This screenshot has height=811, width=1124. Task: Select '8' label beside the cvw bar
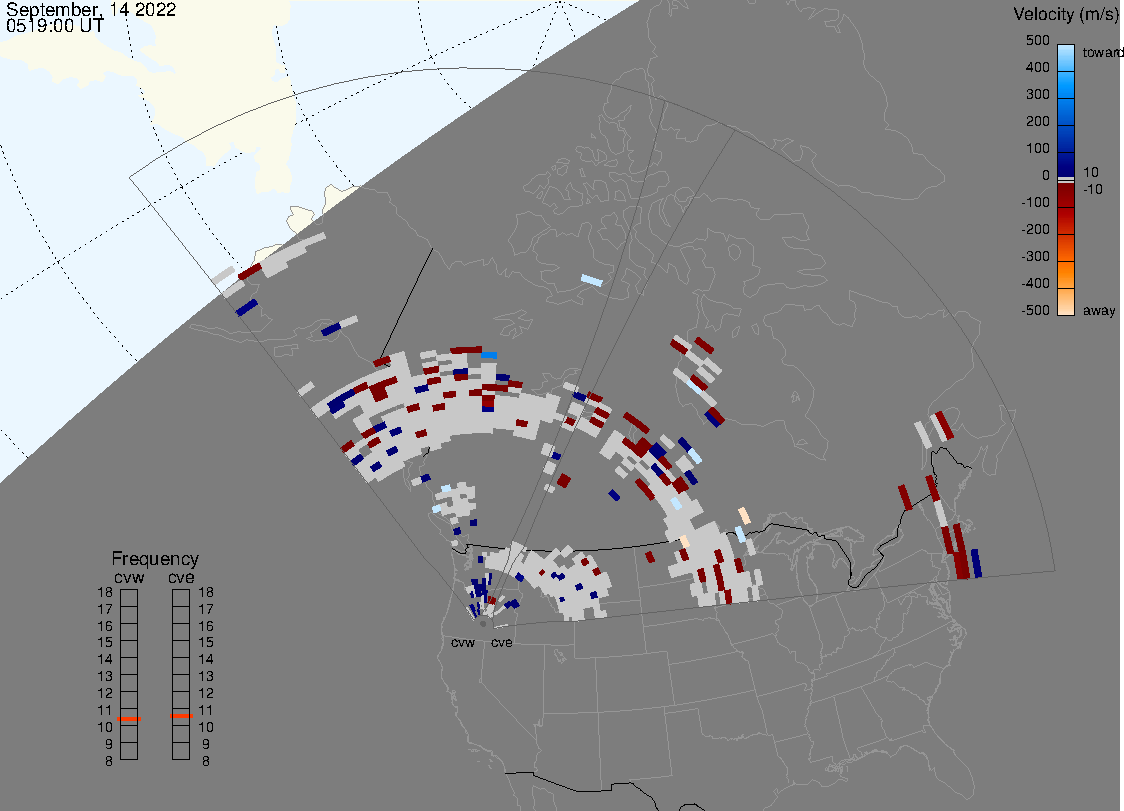[109, 762]
